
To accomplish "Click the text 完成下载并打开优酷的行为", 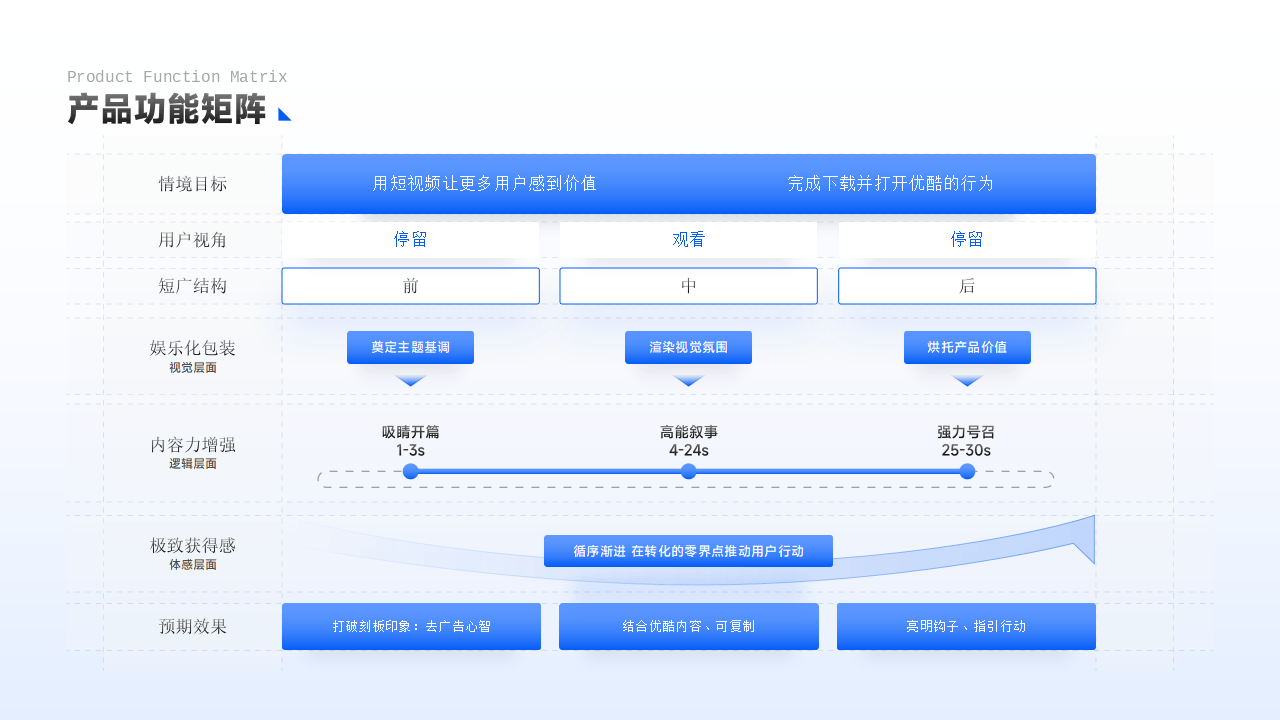I will 890,184.
